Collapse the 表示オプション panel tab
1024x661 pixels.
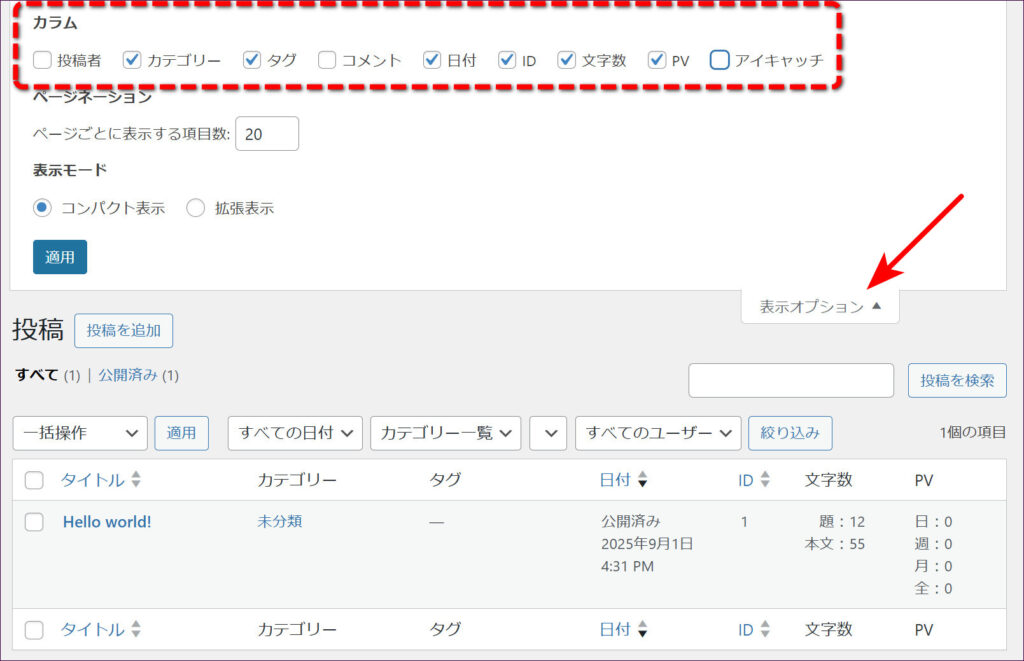pos(820,307)
